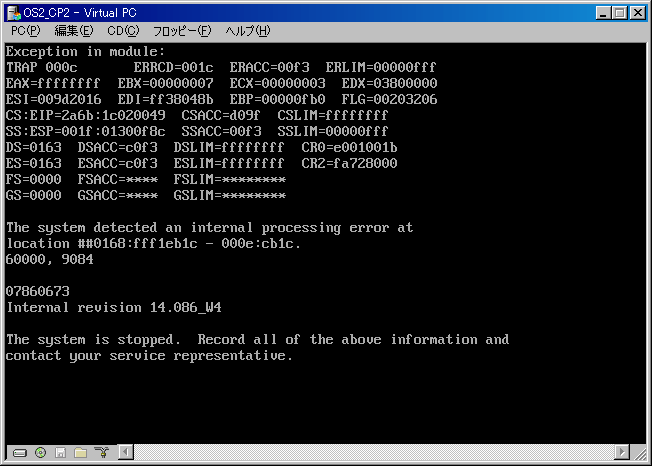Close the Virtual PC window
The width and height of the screenshot is (652, 466).
coord(637,13)
